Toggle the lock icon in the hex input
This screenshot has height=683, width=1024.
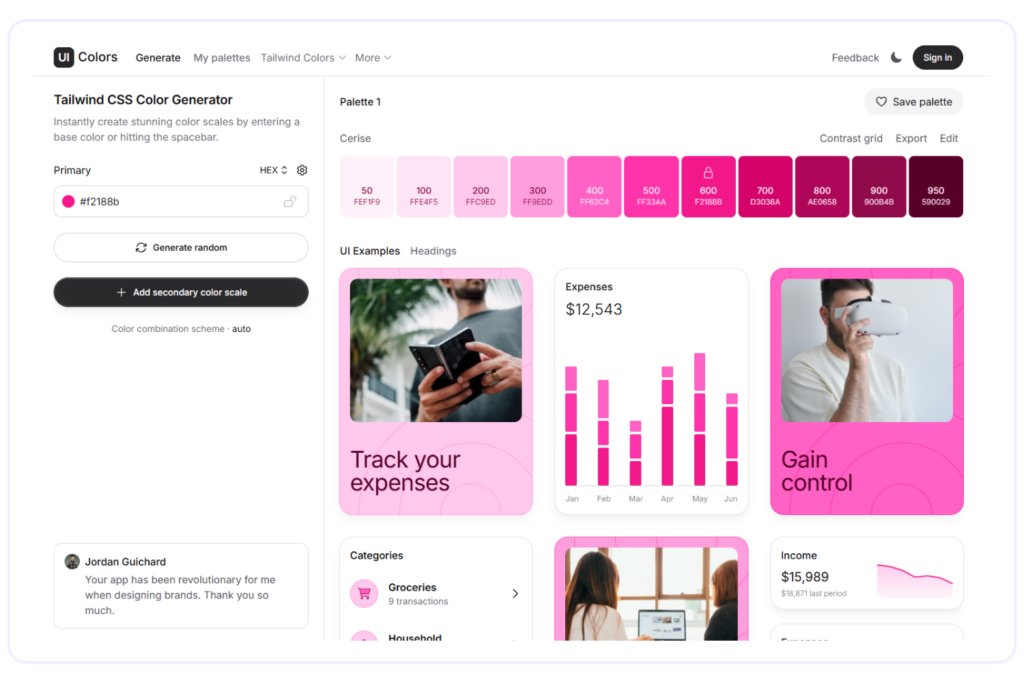[x=290, y=202]
